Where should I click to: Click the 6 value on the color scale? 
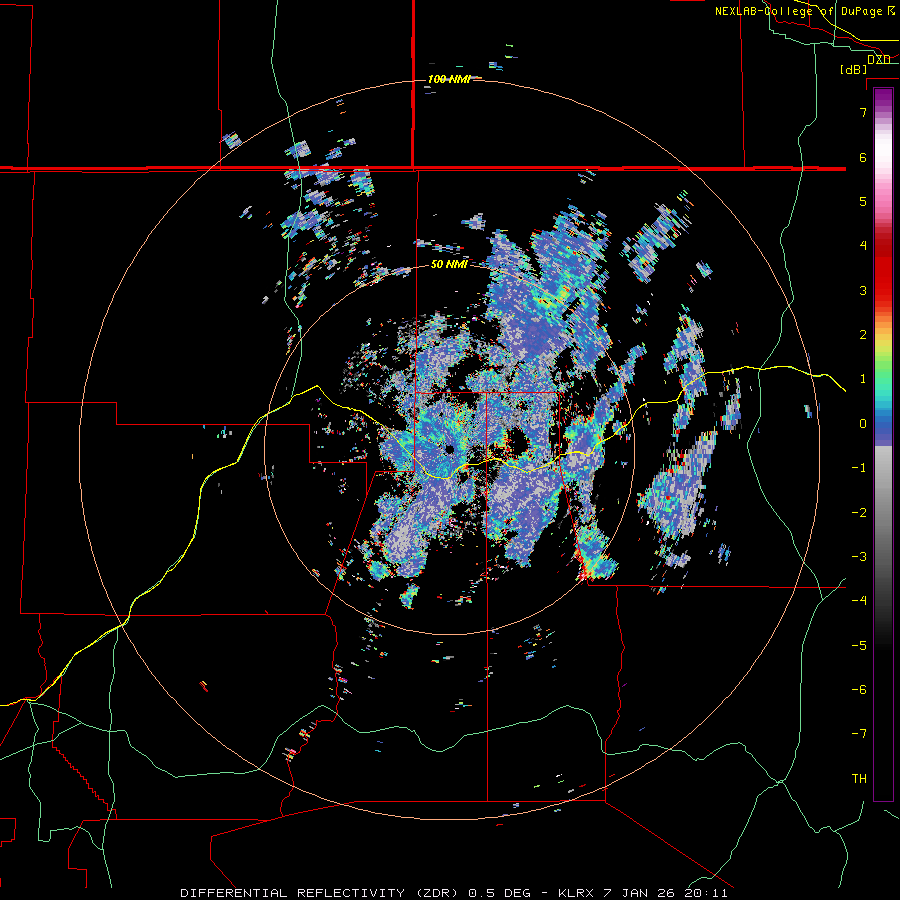[x=863, y=157]
